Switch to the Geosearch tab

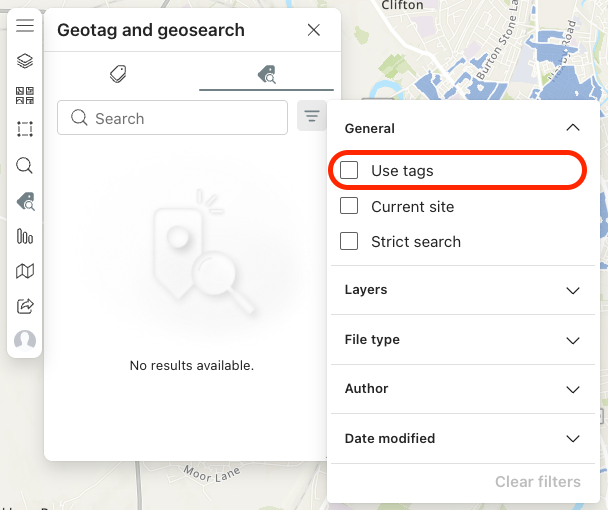click(x=266, y=74)
